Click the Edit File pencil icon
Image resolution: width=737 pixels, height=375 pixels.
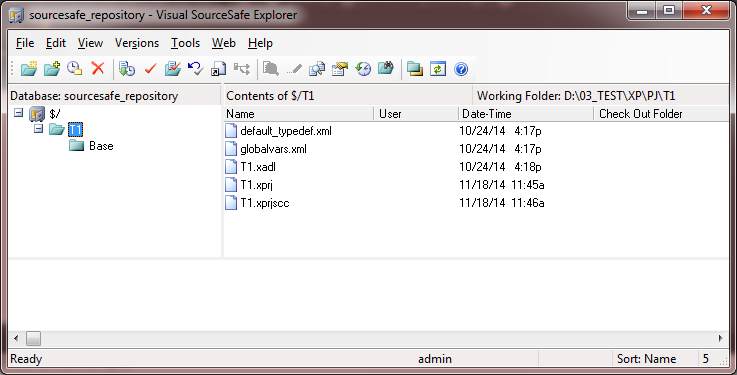[294, 69]
